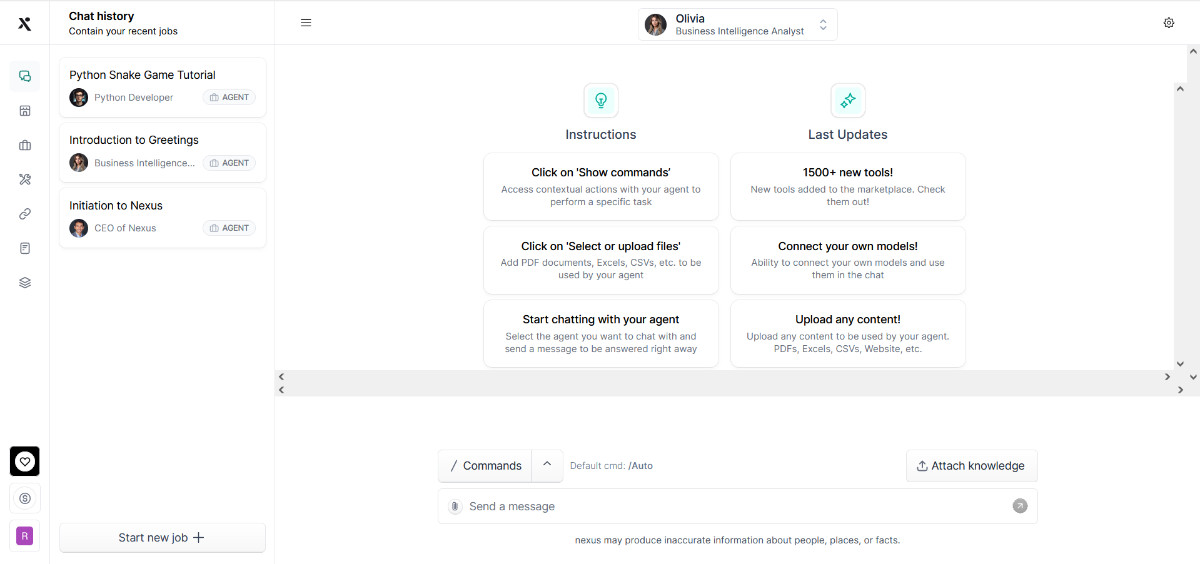Open the Connect your own models card
Viewport: 1200px width, 564px height.
(x=848, y=260)
